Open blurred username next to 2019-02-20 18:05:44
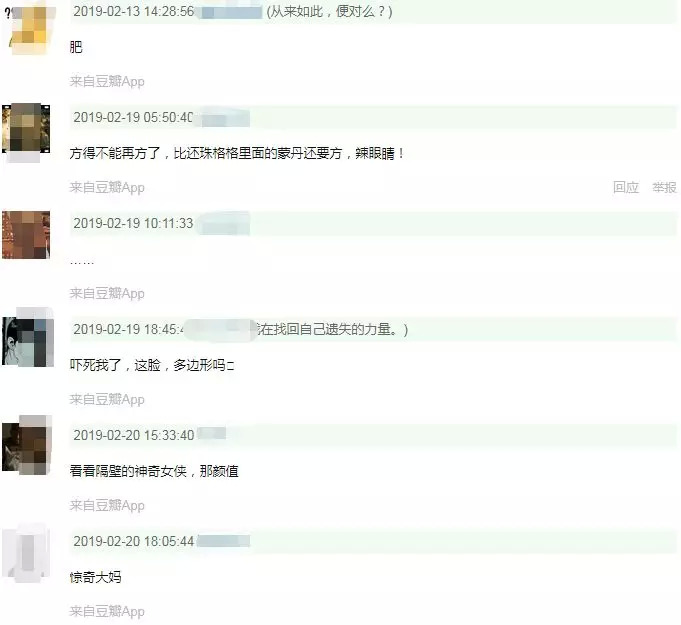The height and width of the screenshot is (625, 681). pos(224,541)
